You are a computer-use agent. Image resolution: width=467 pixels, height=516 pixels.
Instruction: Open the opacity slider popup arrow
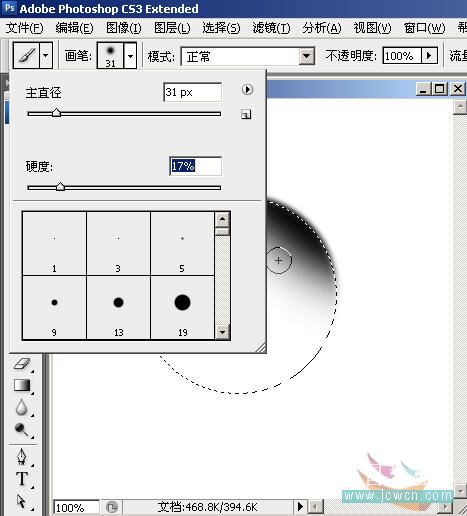[x=429, y=56]
